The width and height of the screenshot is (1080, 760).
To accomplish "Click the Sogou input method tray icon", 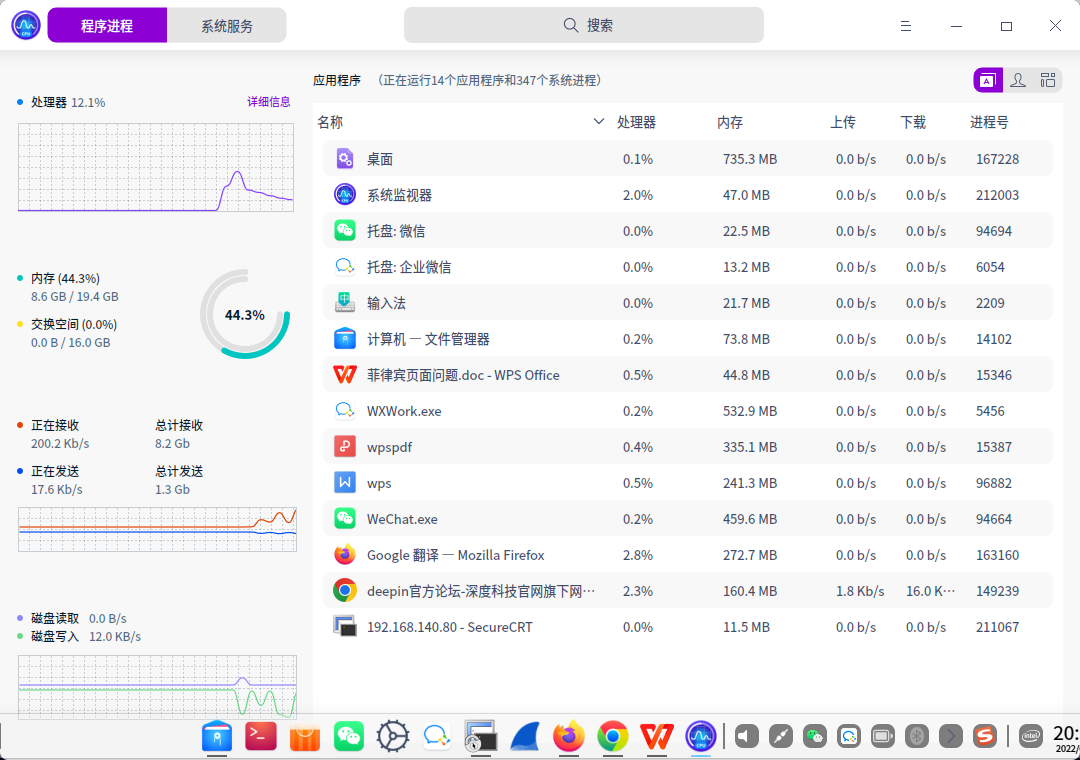I will pyautogui.click(x=985, y=737).
